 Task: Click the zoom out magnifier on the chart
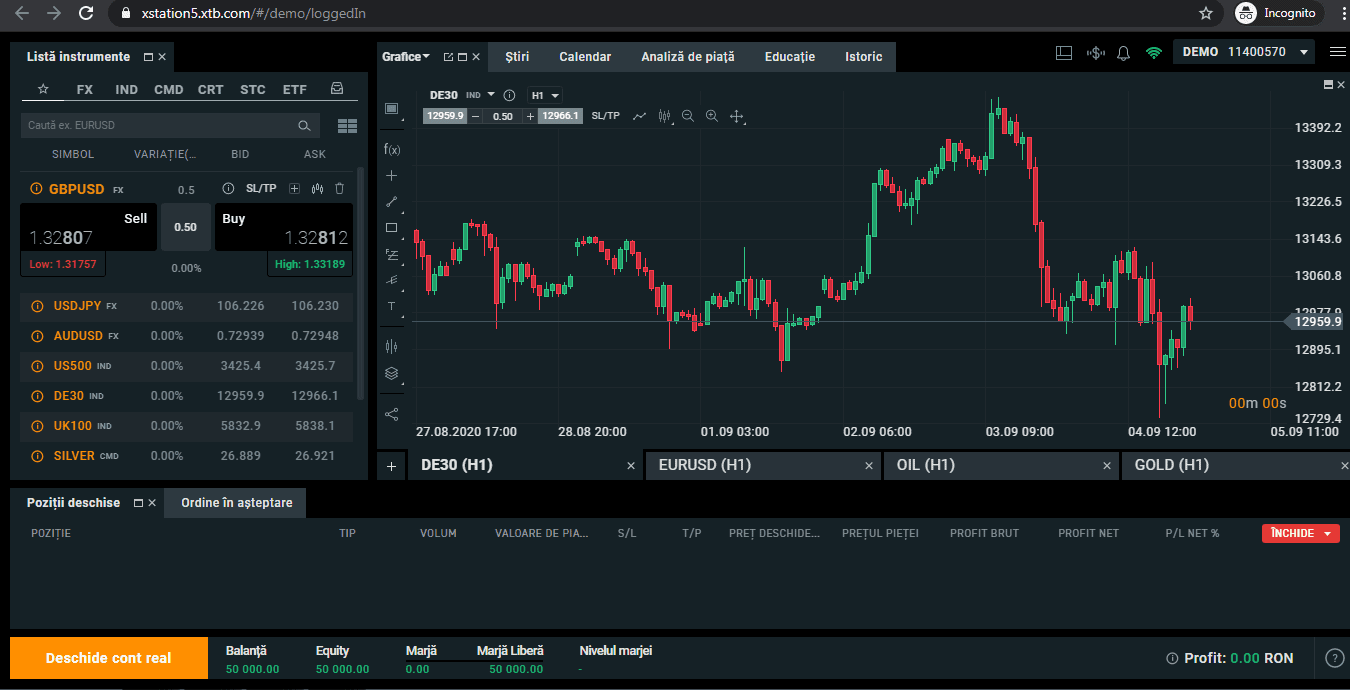pos(688,116)
